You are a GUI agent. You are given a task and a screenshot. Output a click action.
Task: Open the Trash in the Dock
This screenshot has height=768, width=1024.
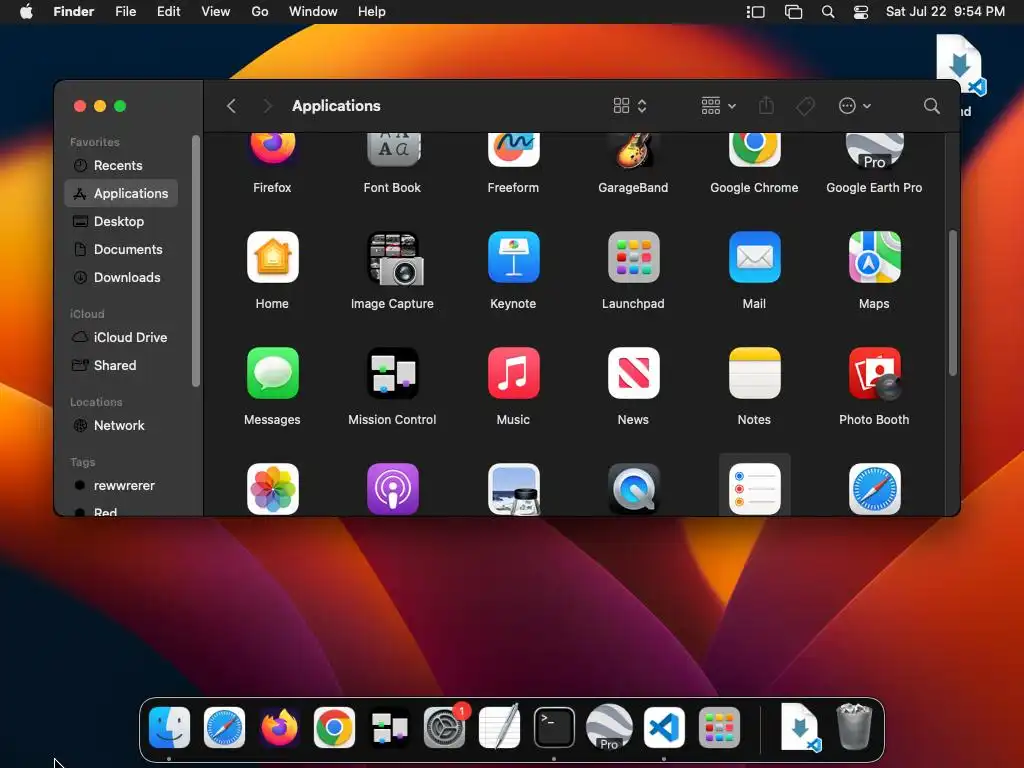pyautogui.click(x=854, y=727)
